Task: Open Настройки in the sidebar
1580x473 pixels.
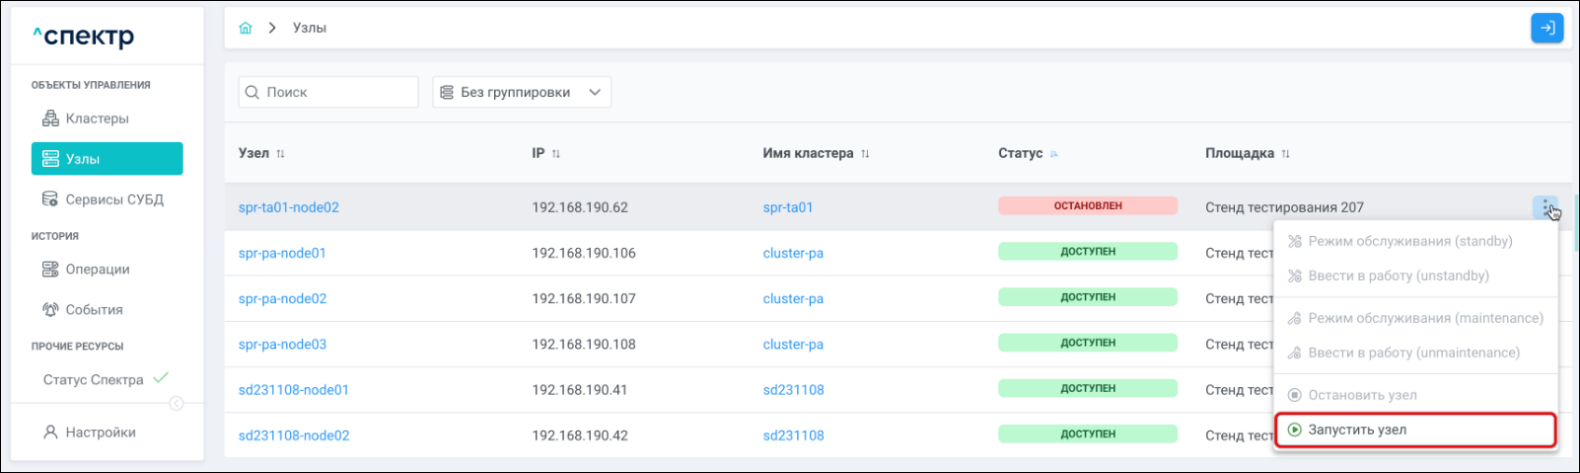Action: click(100, 433)
